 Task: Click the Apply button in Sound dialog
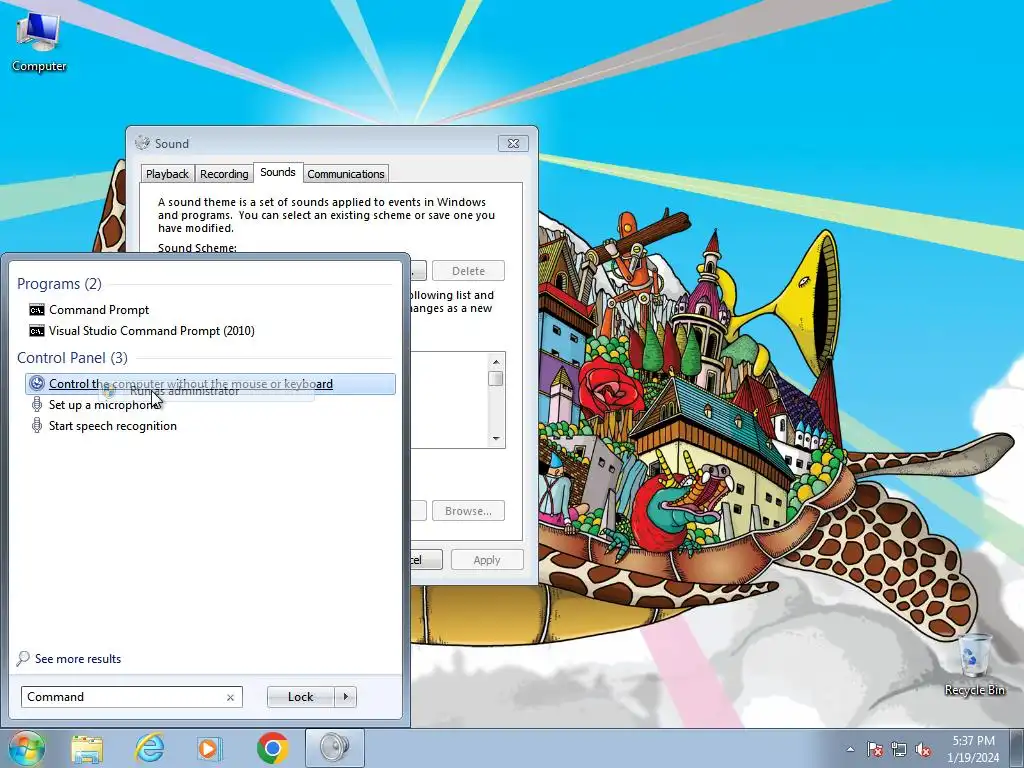487,560
